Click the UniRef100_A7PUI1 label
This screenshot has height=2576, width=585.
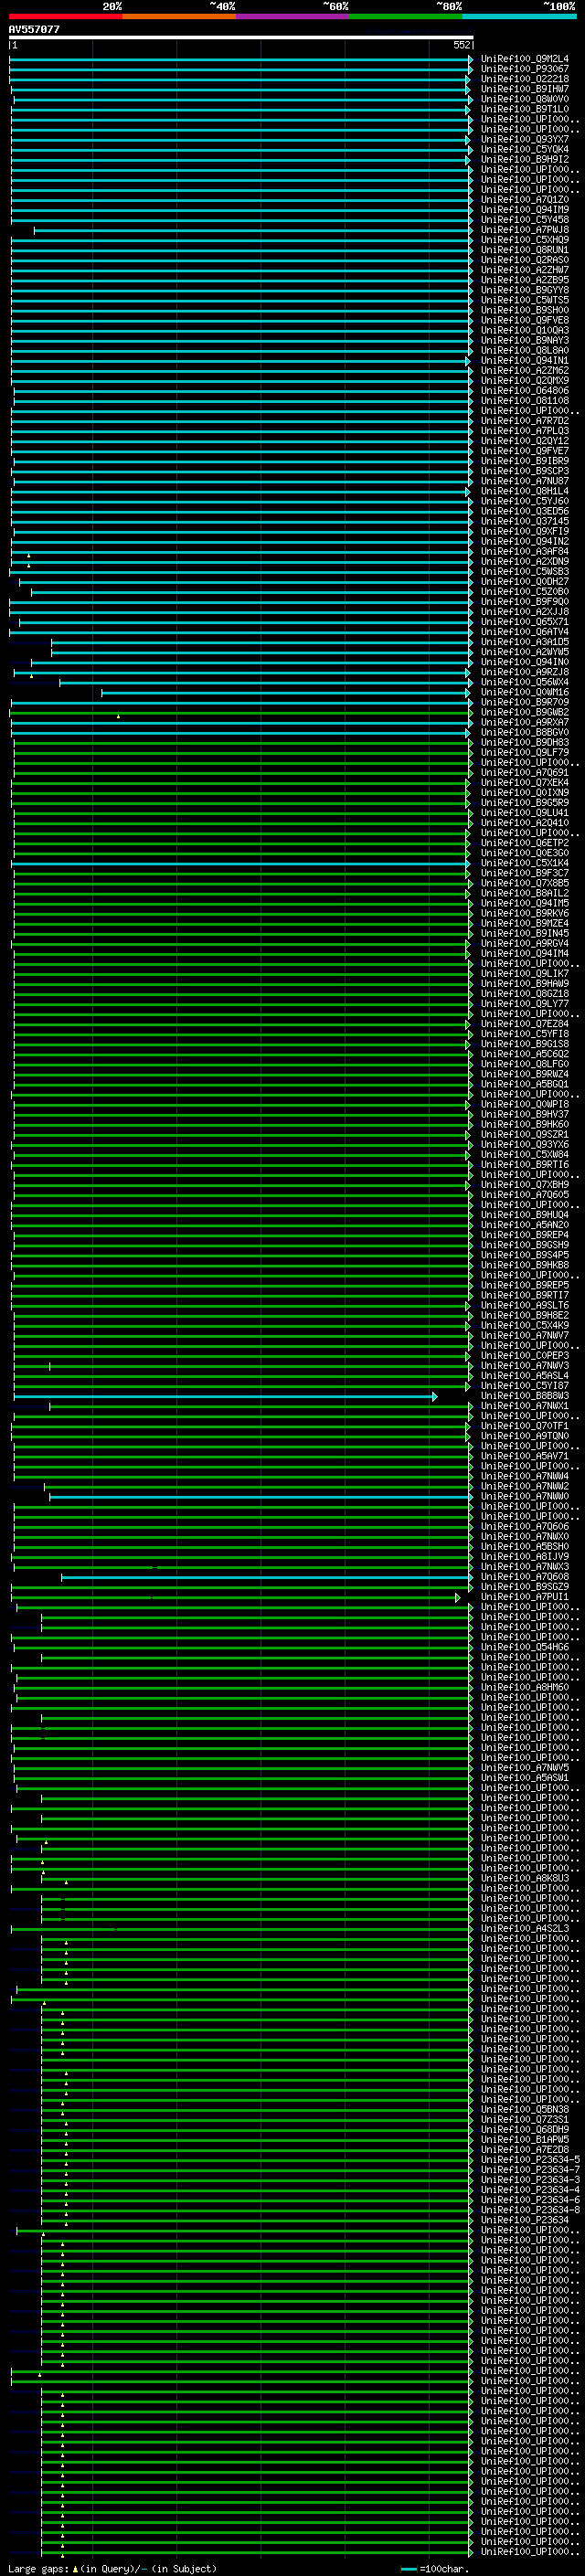click(524, 1598)
